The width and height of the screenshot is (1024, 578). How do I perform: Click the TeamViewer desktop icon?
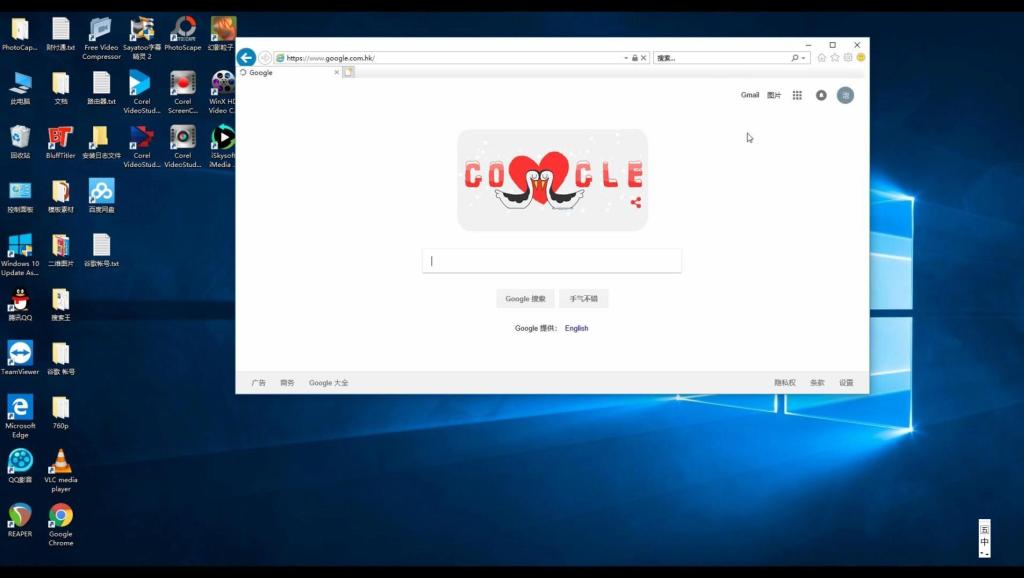click(20, 355)
